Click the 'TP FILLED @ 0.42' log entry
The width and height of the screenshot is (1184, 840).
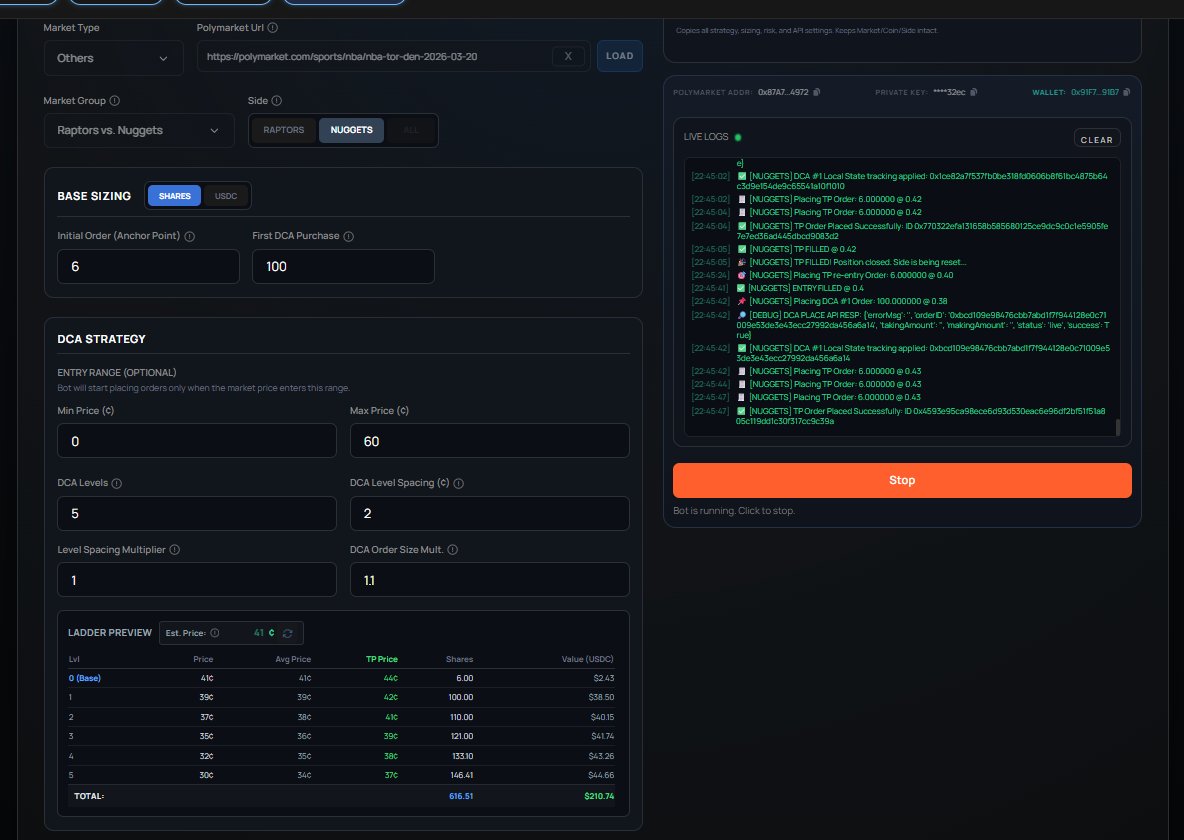click(x=802, y=249)
